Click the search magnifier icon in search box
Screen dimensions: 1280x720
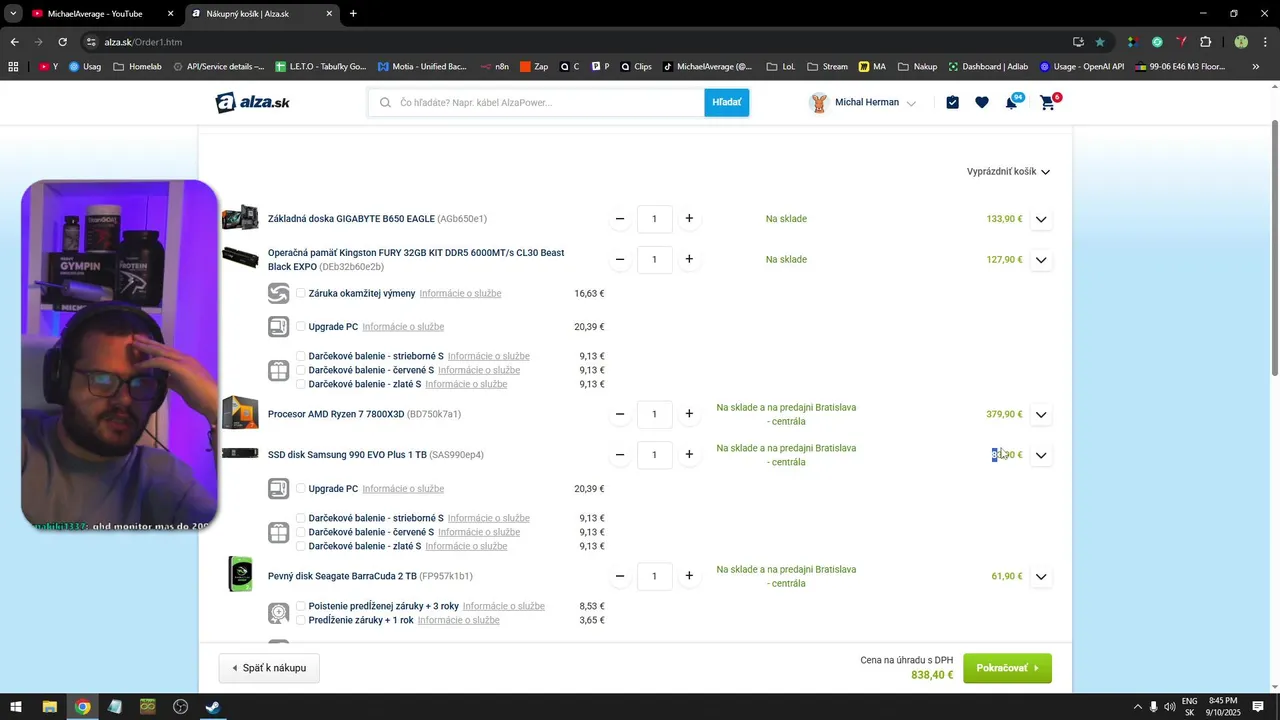pyautogui.click(x=385, y=102)
